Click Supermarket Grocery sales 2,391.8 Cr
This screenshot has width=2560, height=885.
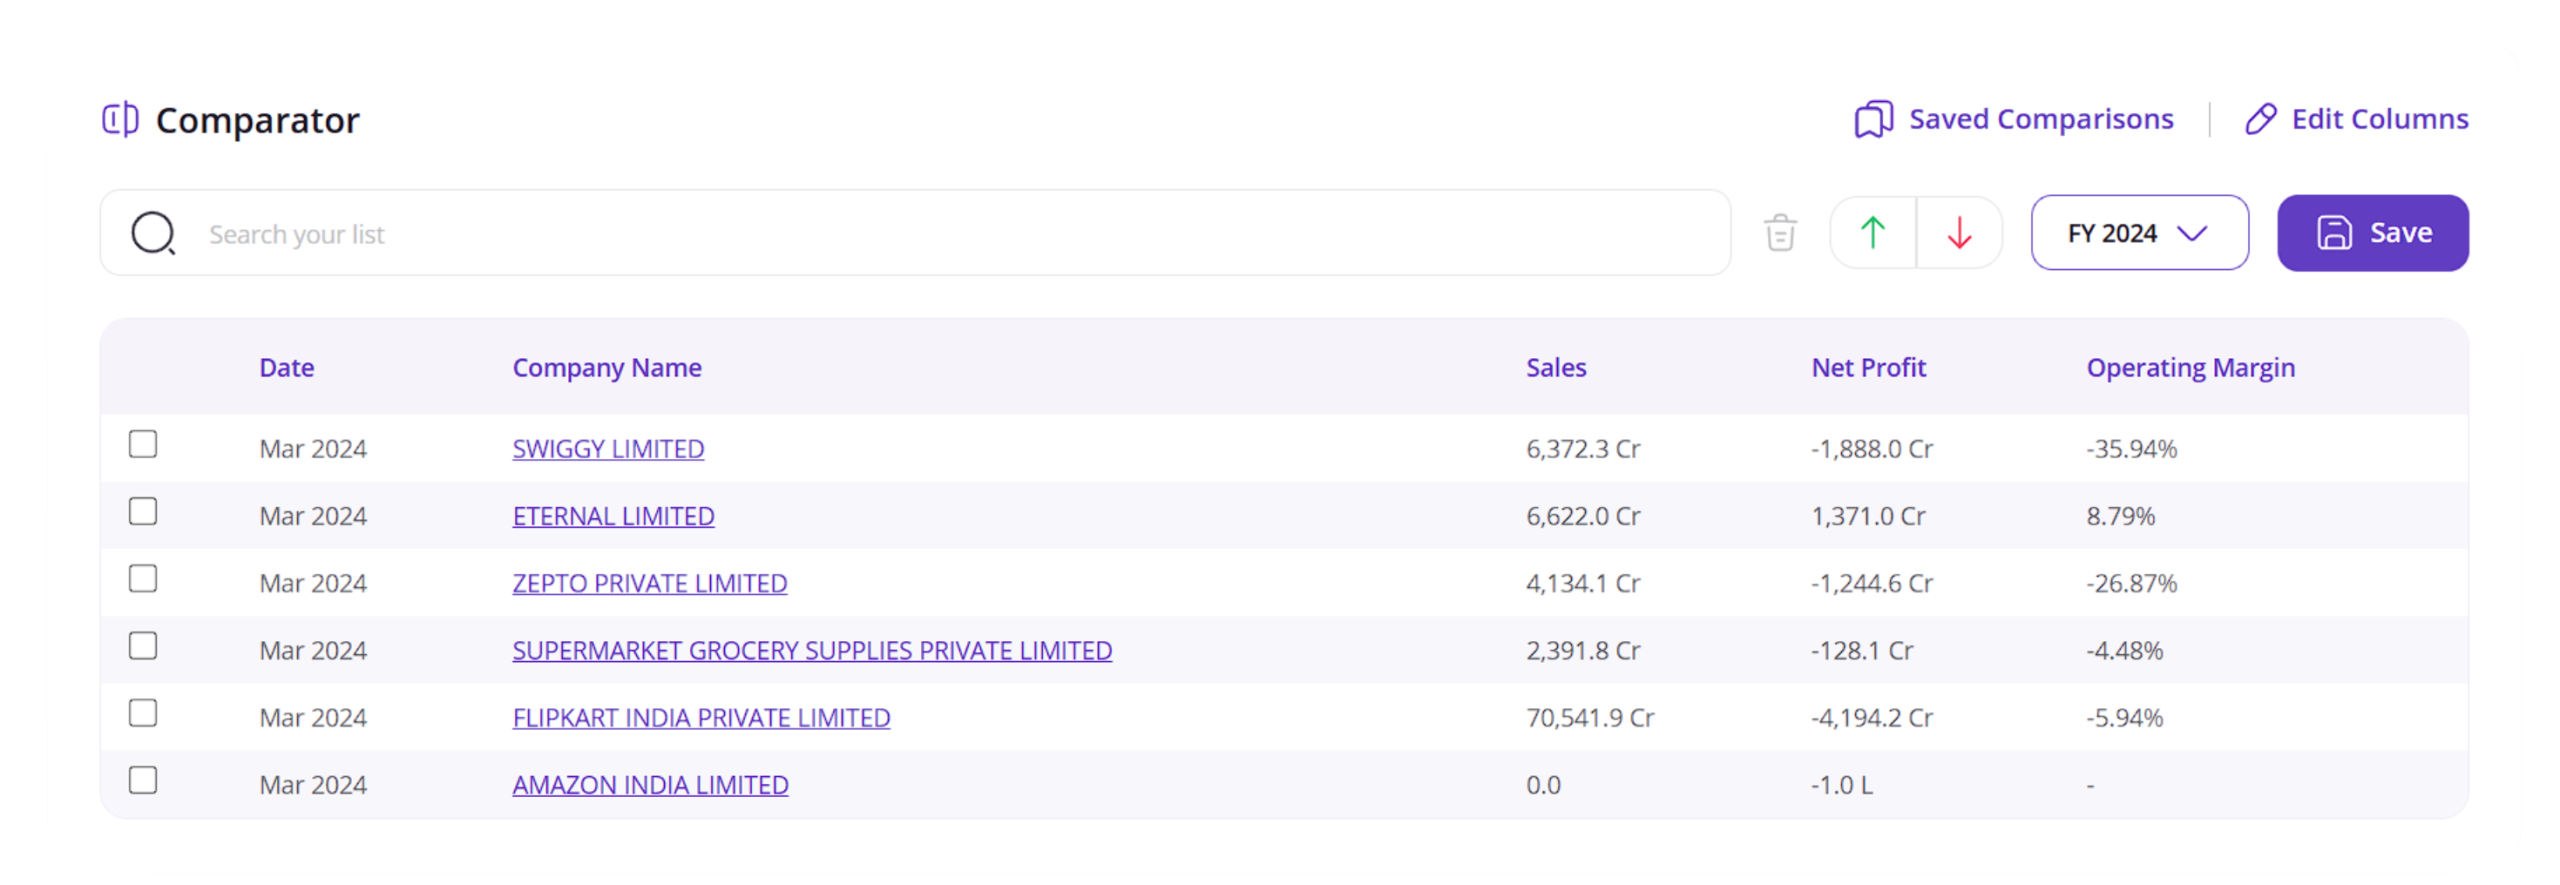1582,650
